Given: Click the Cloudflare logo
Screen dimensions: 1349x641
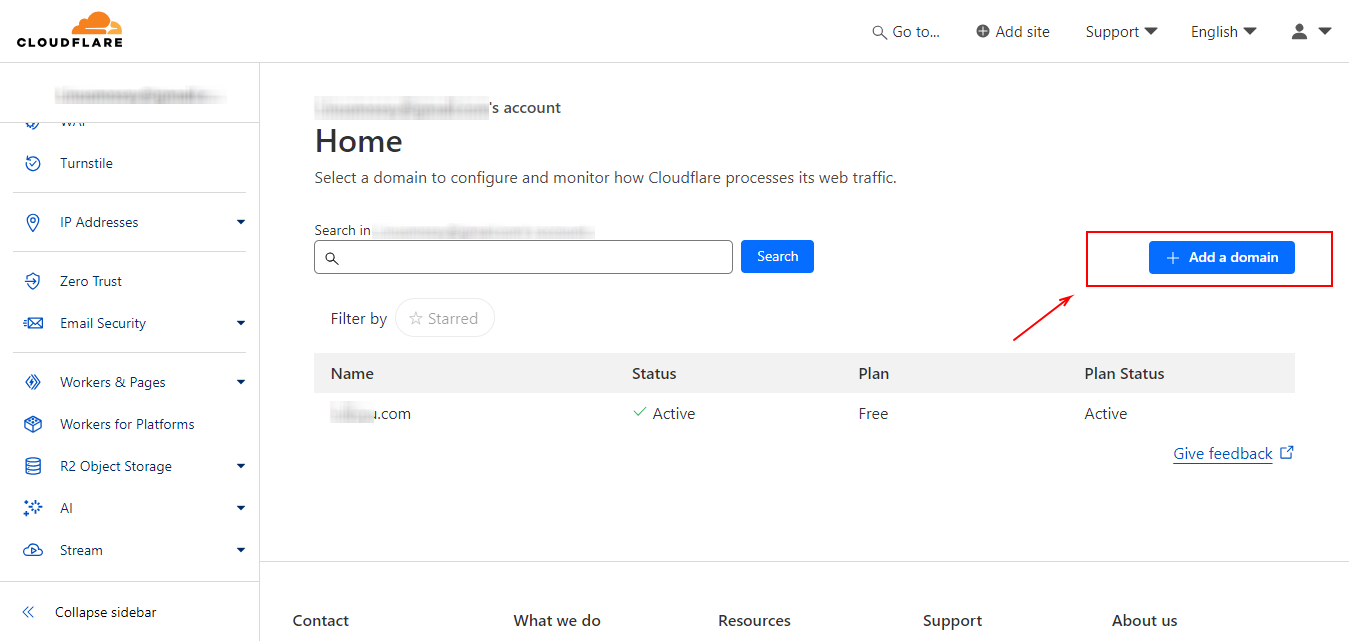Looking at the screenshot, I should [70, 30].
